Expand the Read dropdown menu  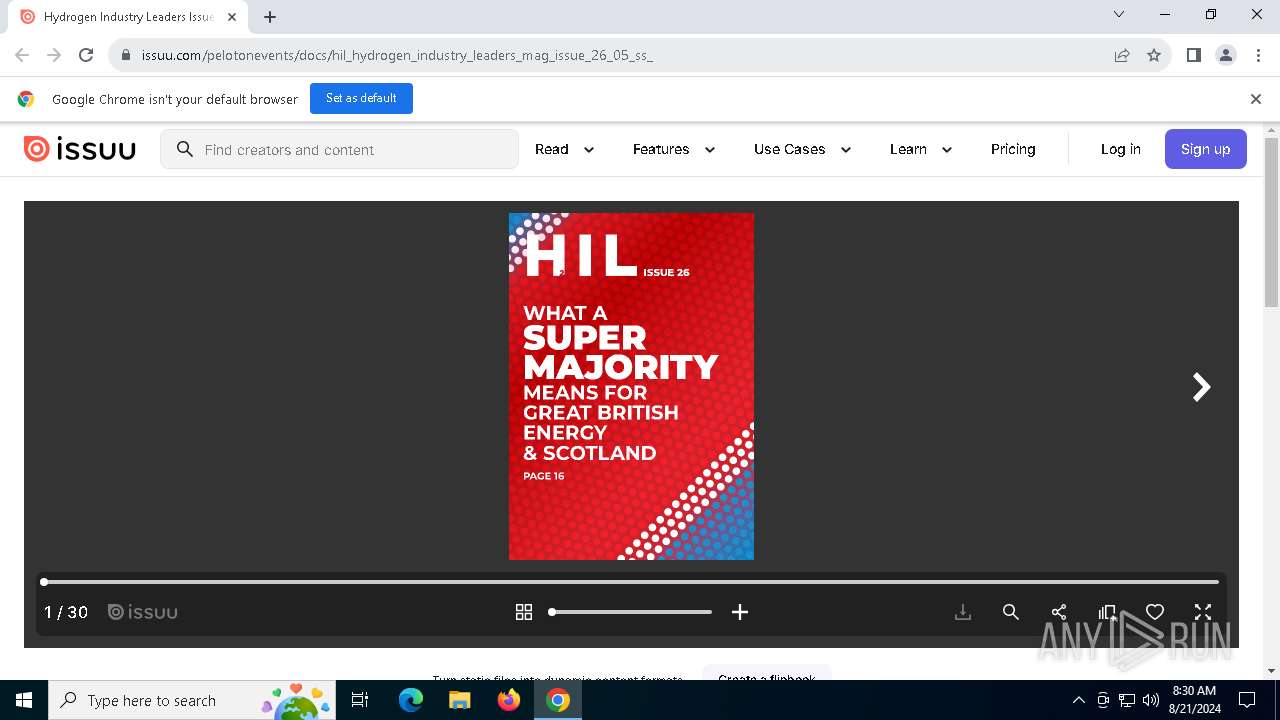click(565, 149)
